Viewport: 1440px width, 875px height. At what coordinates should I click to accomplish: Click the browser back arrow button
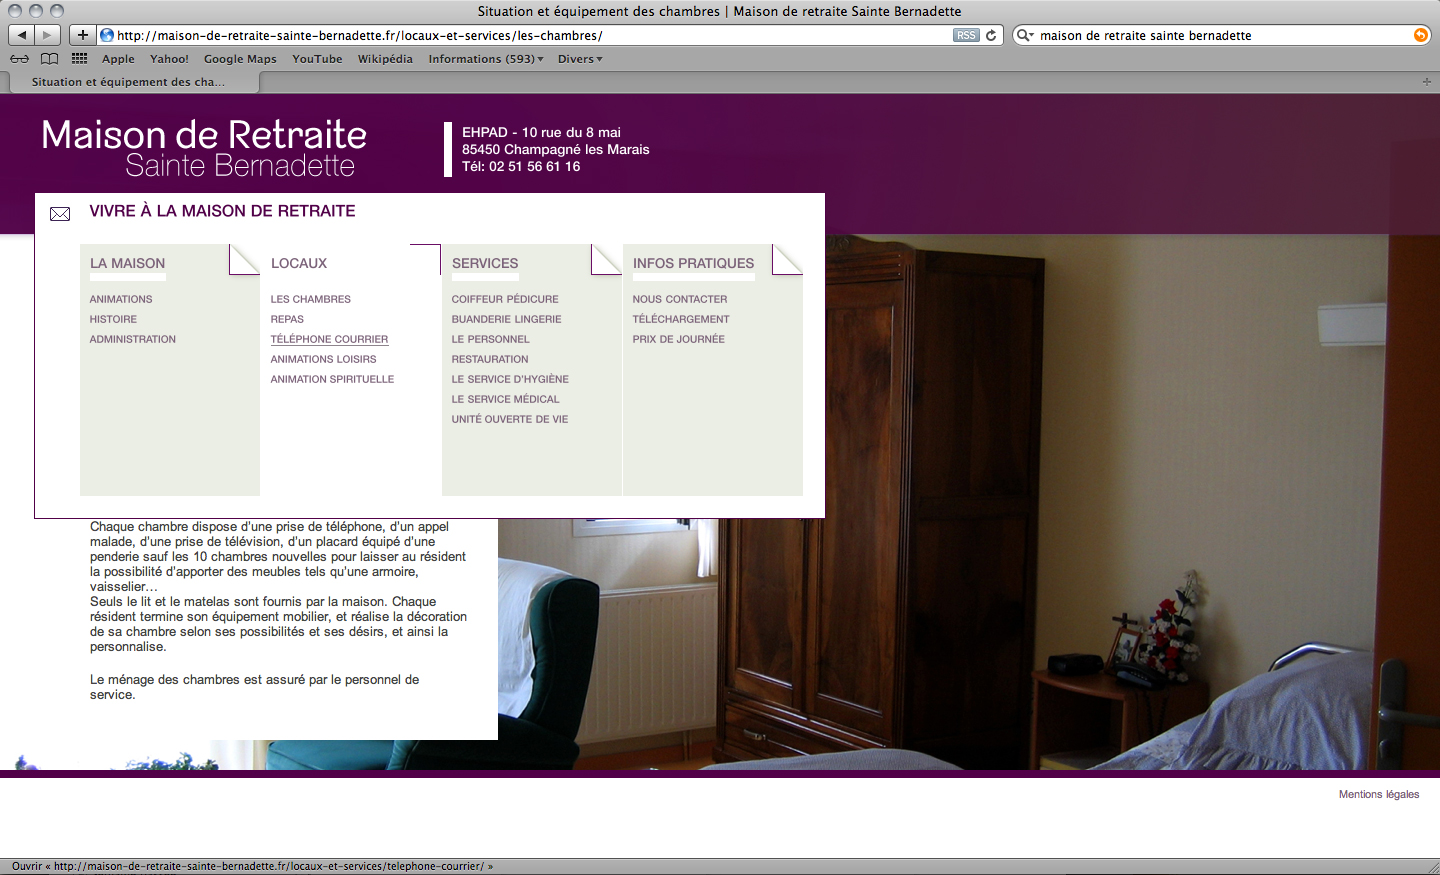(x=22, y=35)
